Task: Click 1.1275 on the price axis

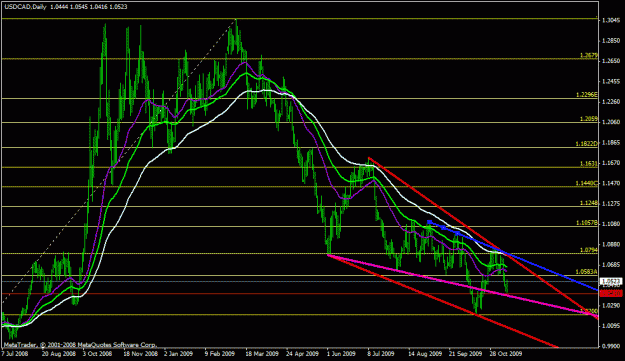Action: [x=611, y=203]
